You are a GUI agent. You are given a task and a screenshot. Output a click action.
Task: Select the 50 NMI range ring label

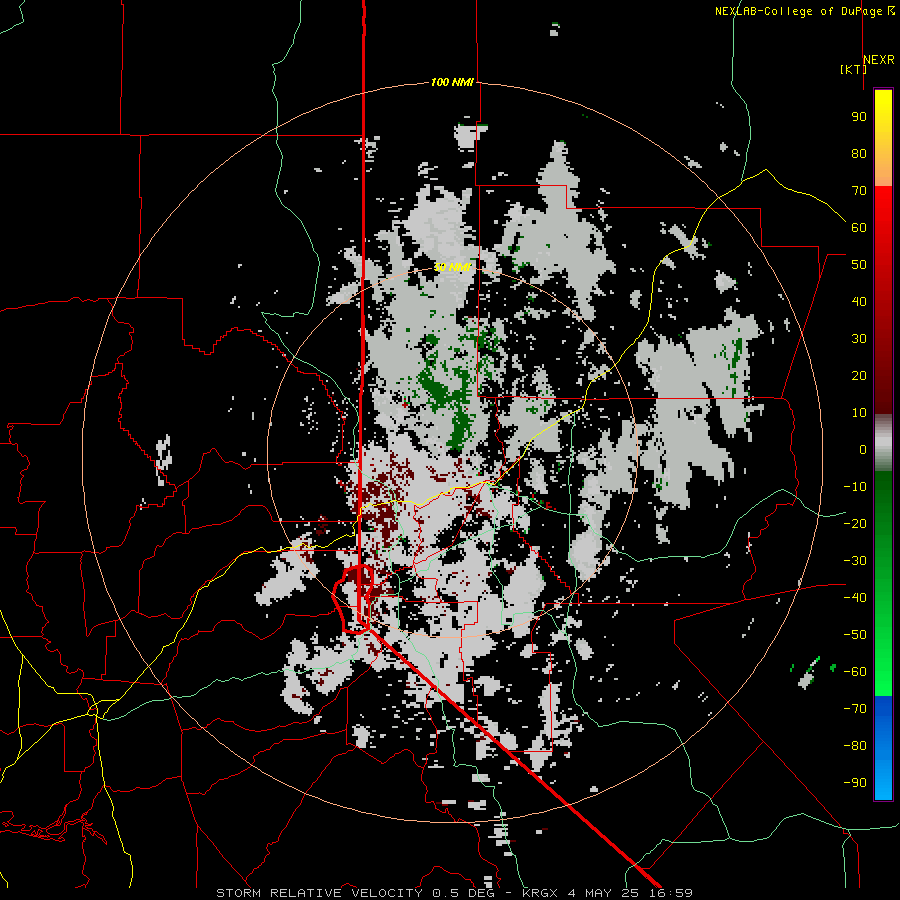pos(452,267)
